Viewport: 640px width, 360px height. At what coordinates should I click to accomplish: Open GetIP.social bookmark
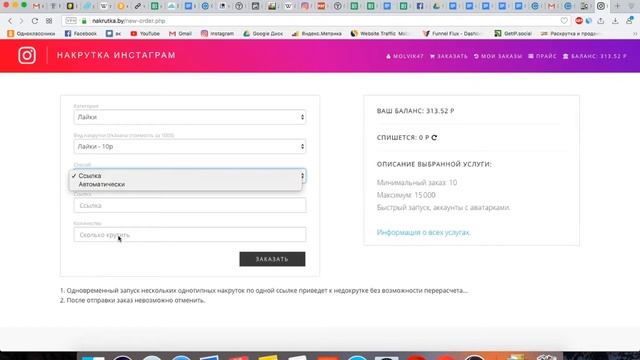(513, 33)
